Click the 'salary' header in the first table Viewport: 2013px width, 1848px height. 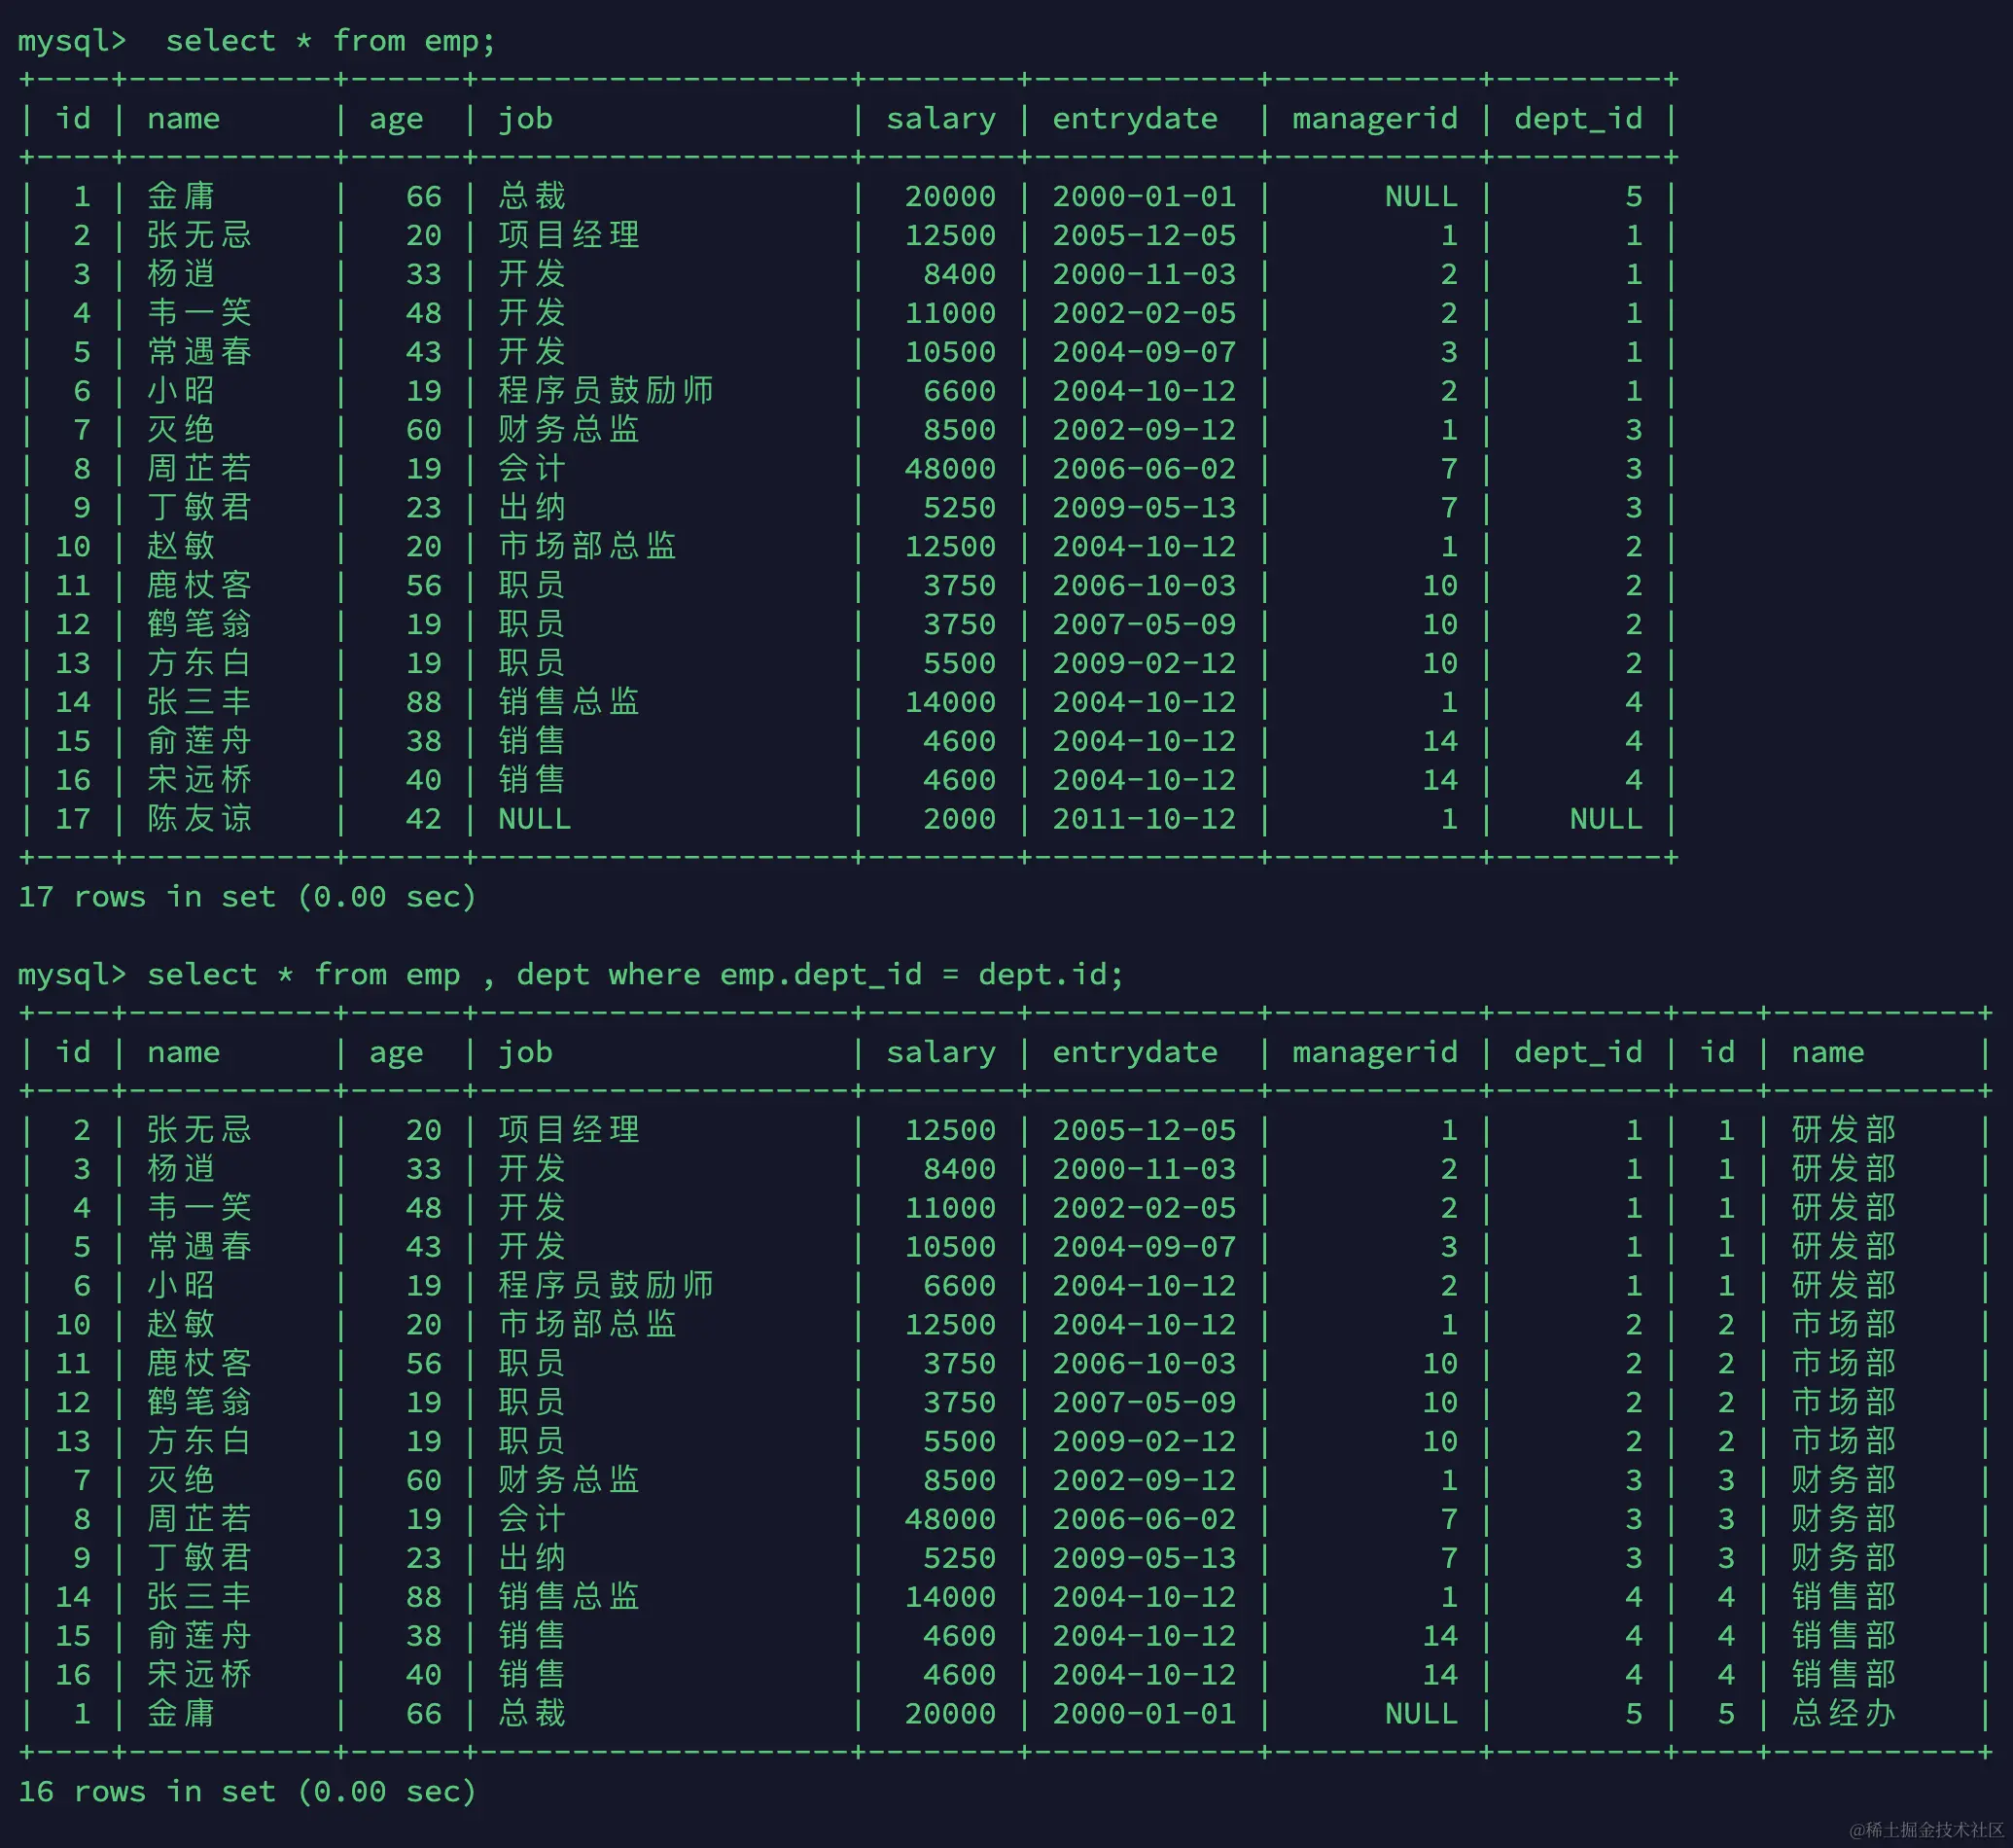940,119
